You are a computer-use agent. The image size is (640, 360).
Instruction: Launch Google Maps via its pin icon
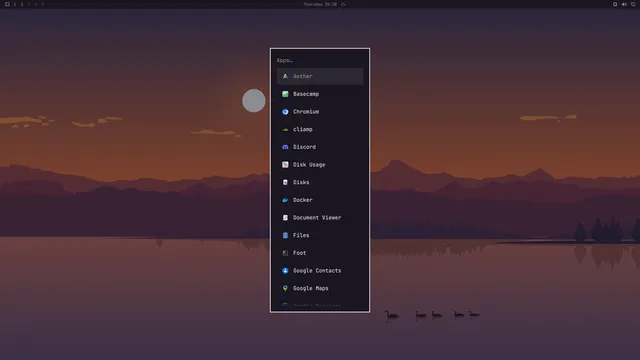click(285, 288)
